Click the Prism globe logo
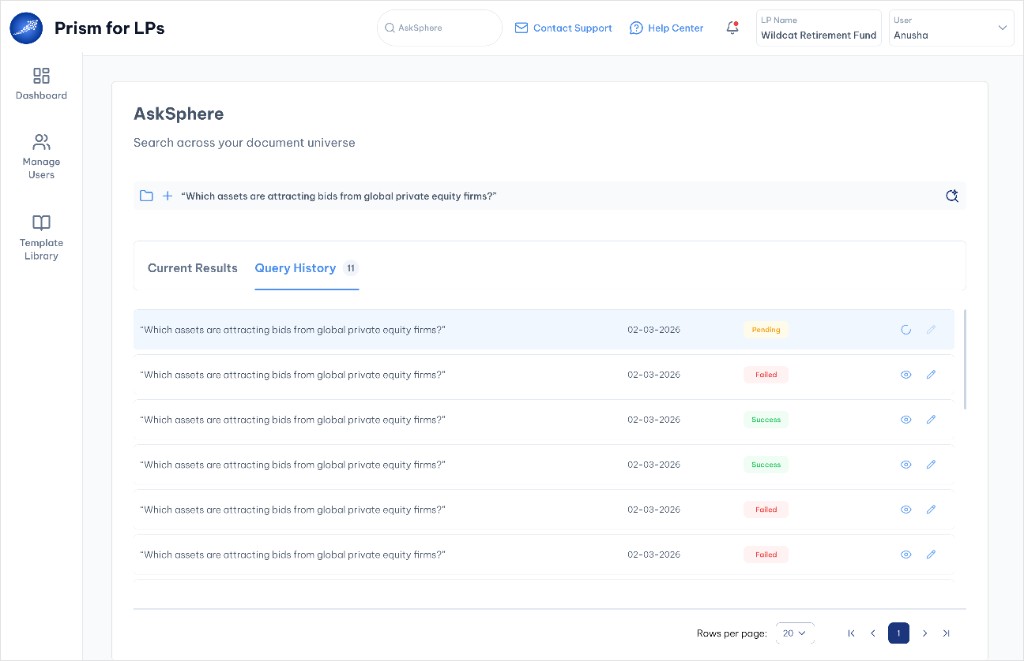 click(x=26, y=28)
